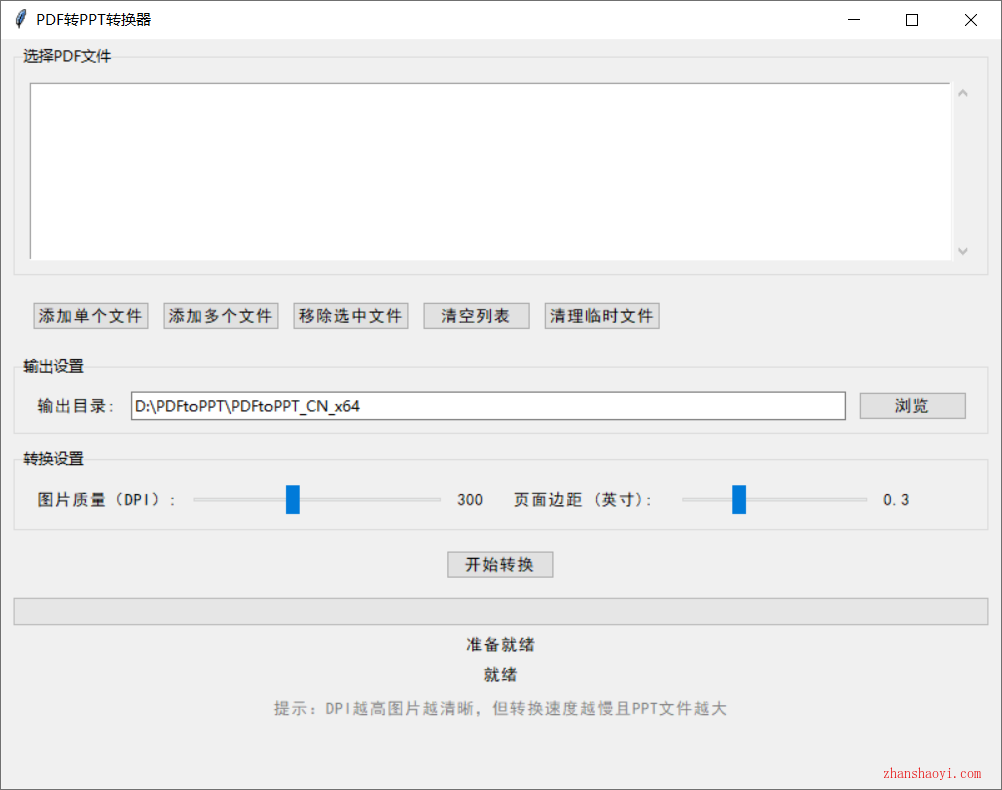The image size is (1002, 790).
Task: Maximize the converter window
Action: point(911,20)
